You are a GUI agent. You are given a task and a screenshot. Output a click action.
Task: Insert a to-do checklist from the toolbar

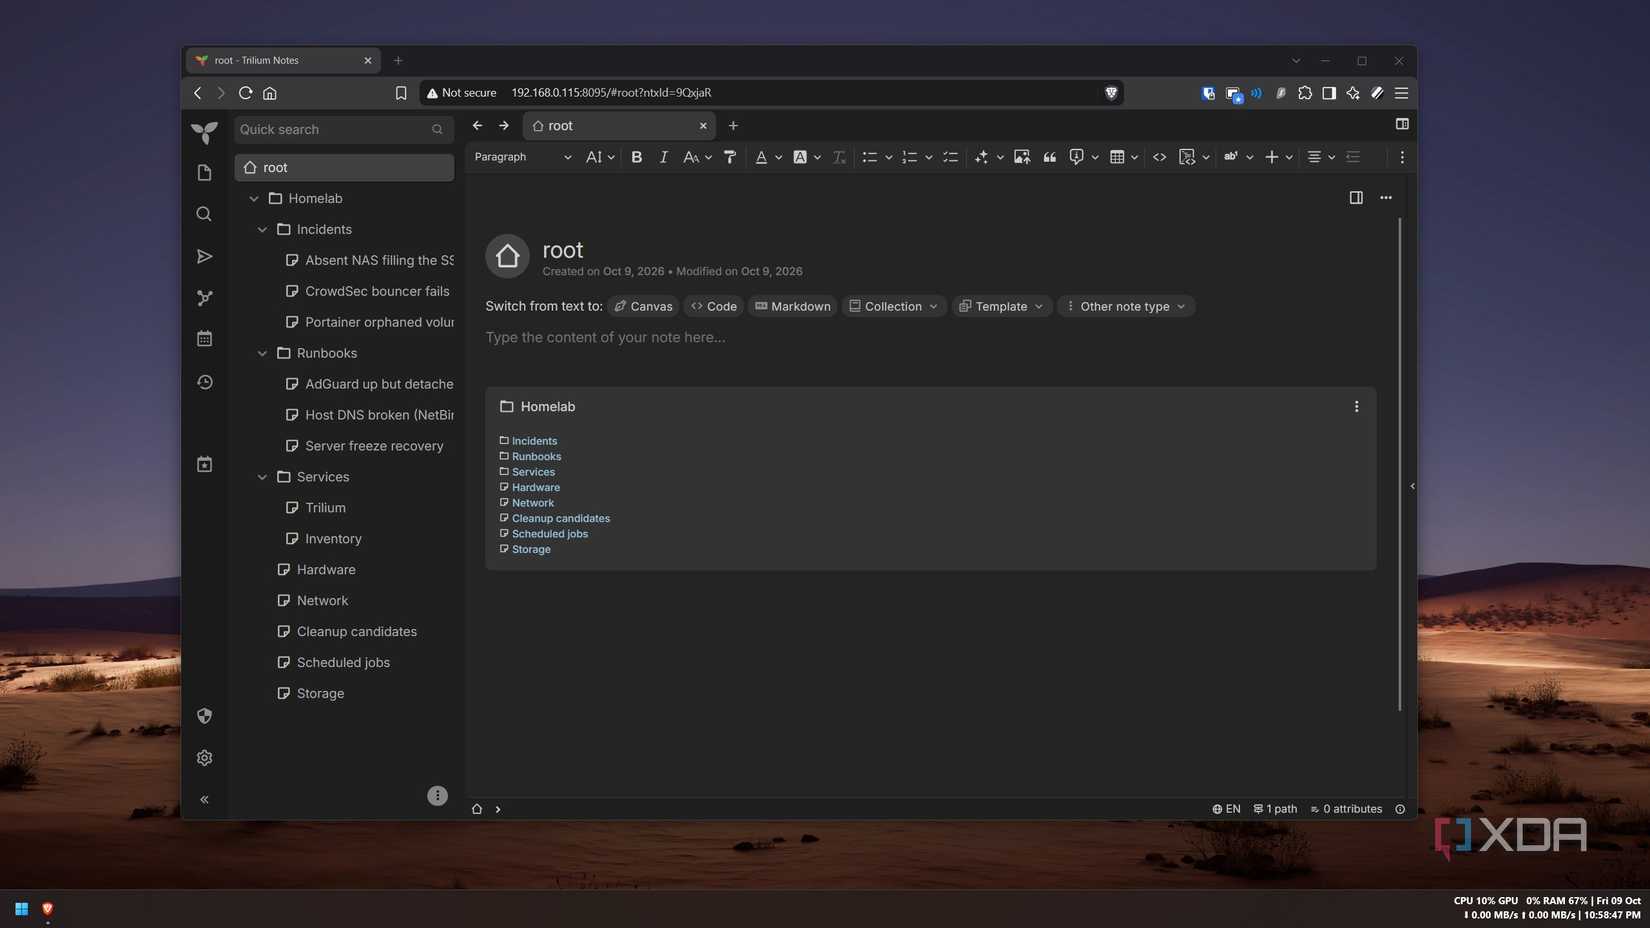point(950,157)
